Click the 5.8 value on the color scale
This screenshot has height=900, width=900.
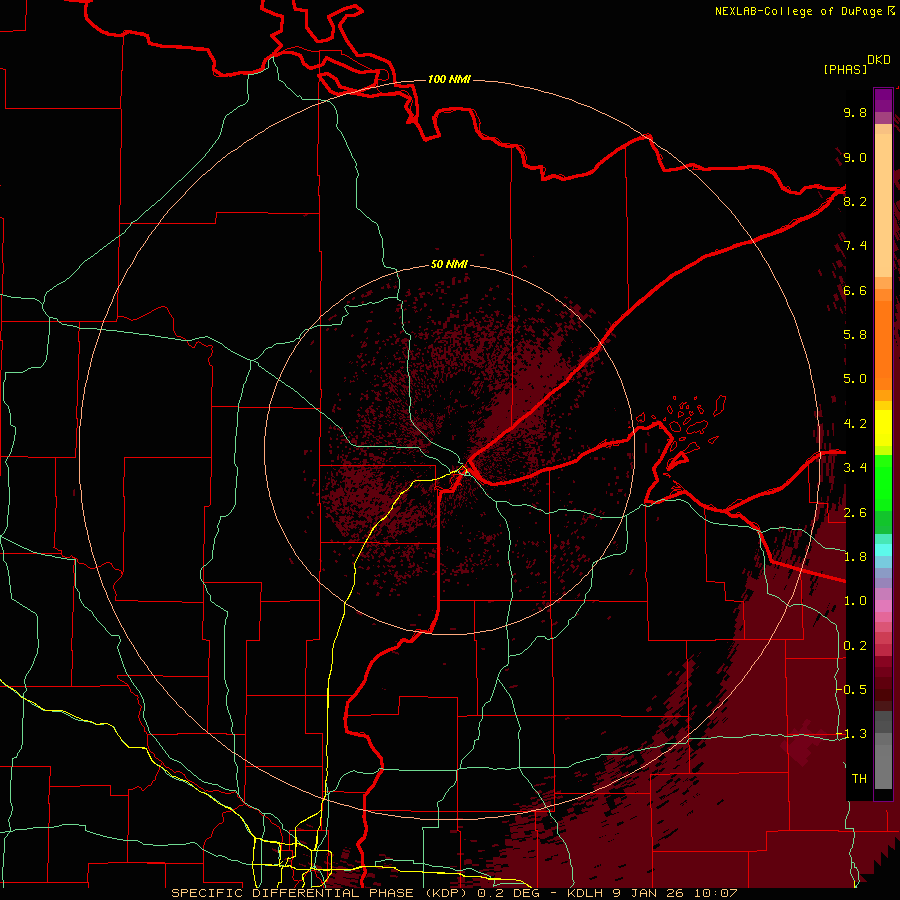tap(855, 335)
